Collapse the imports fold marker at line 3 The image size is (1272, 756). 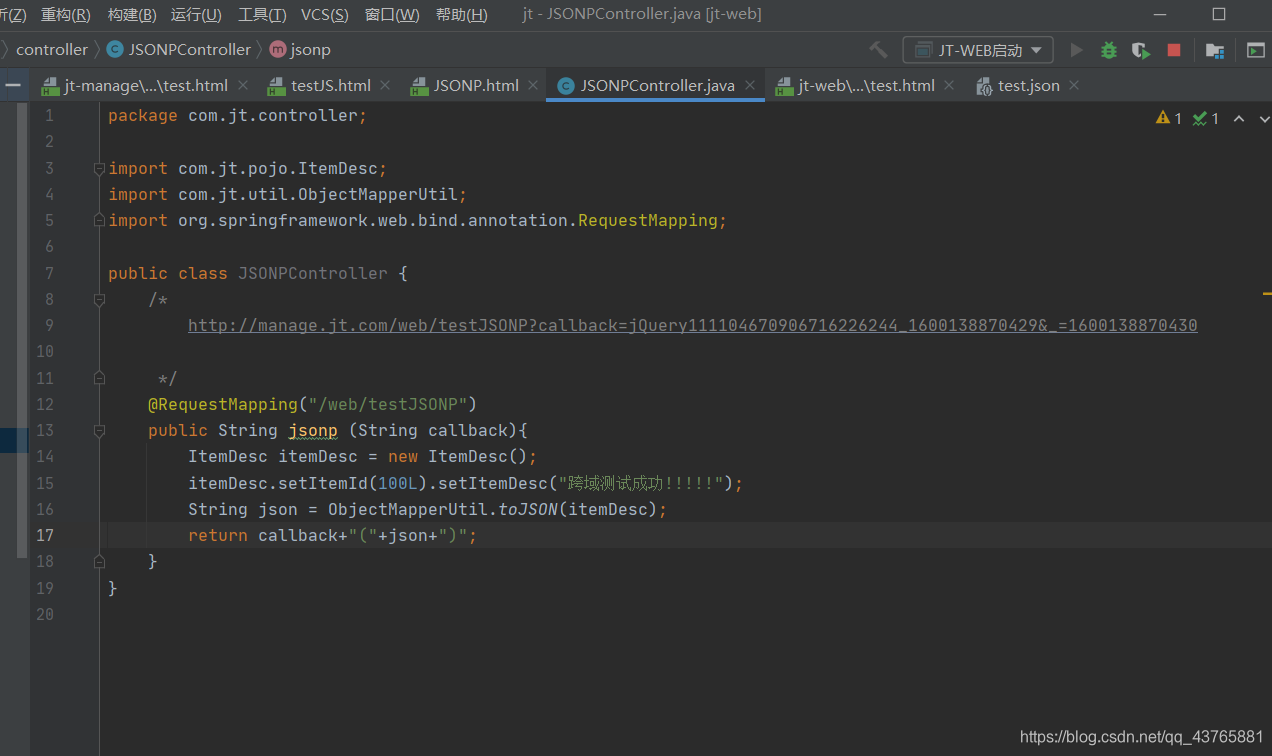99,168
